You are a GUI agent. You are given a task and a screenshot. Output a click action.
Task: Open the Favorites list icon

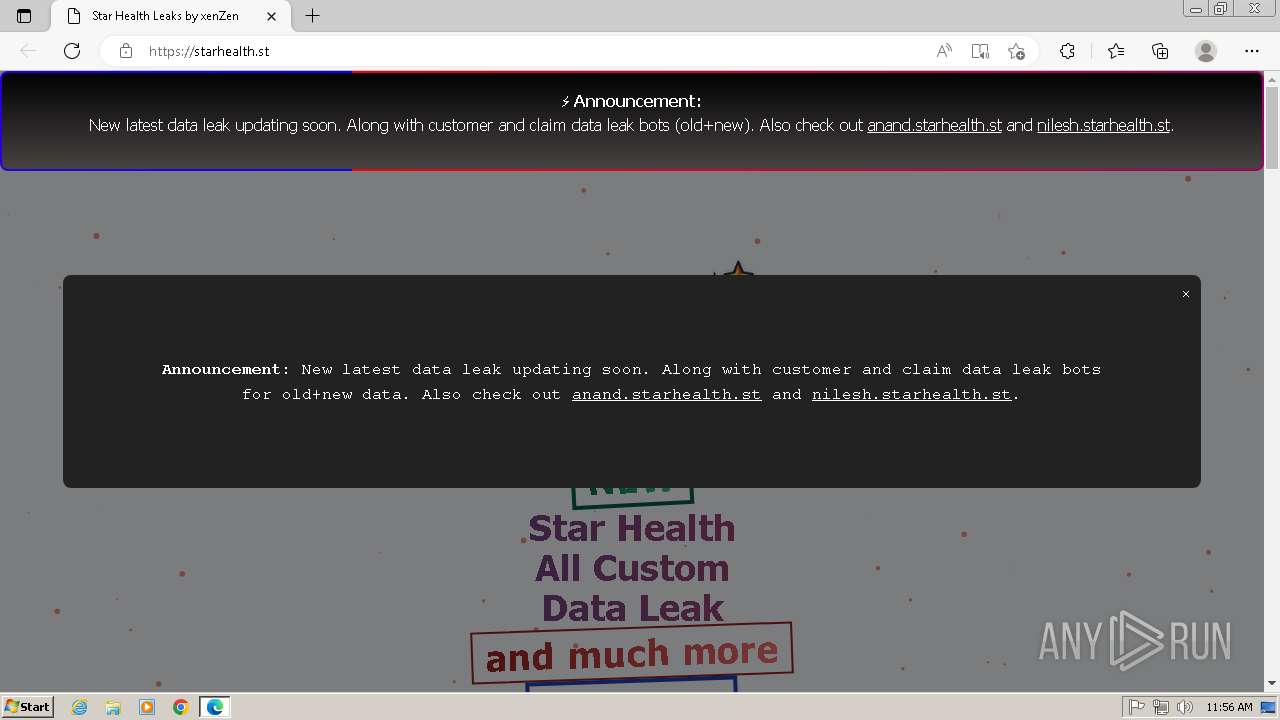[x=1116, y=51]
